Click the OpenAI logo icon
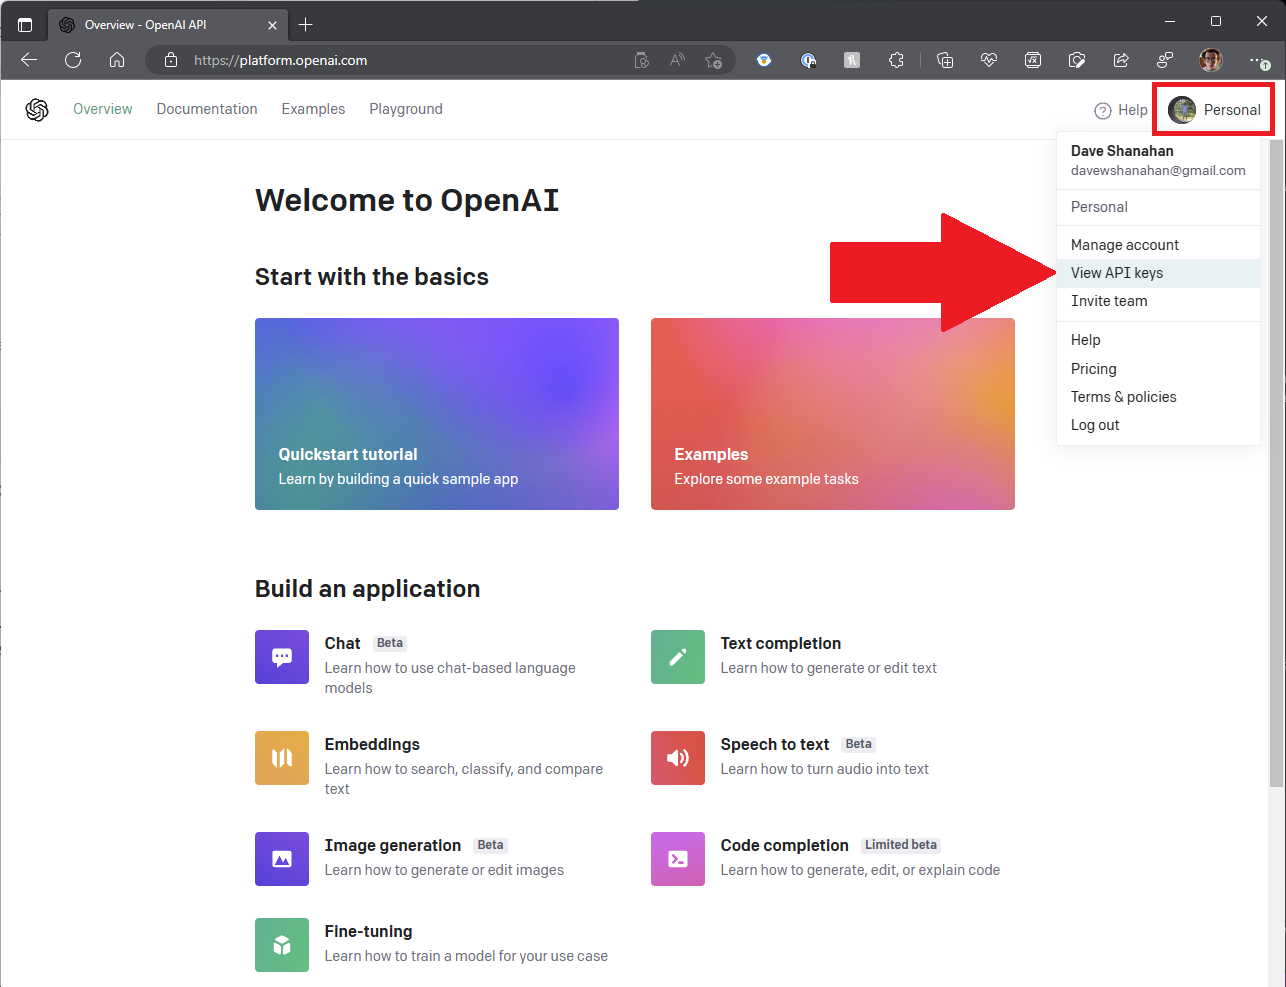The height and width of the screenshot is (987, 1286). click(37, 110)
